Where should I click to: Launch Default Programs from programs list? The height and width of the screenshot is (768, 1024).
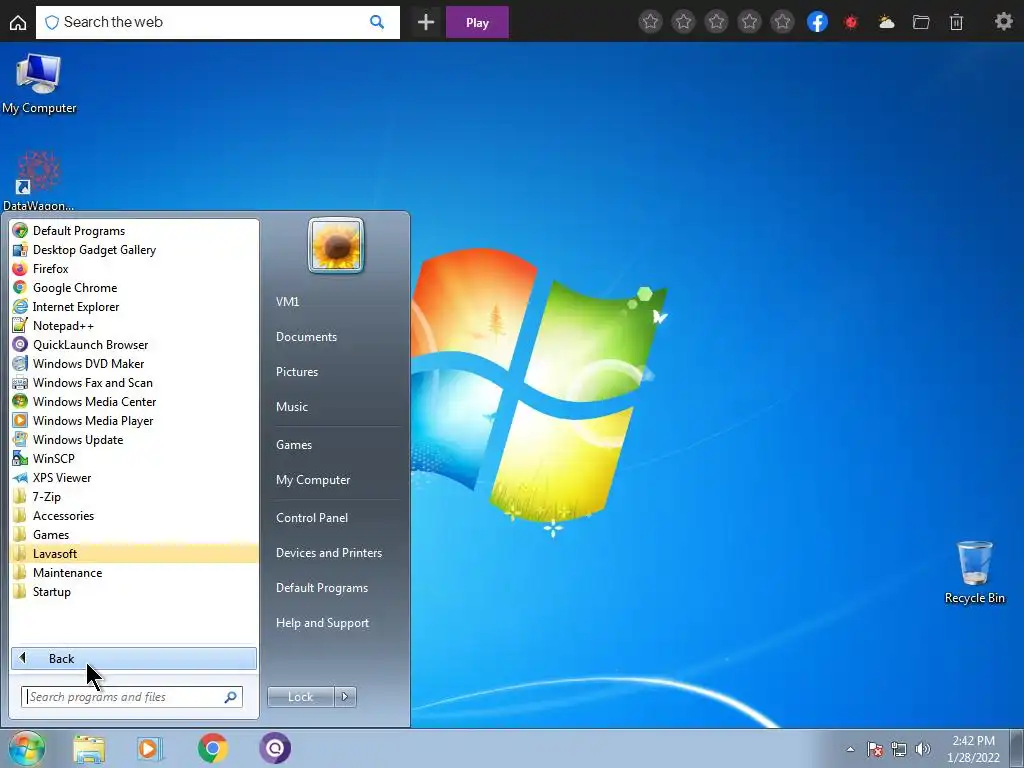[x=134, y=231]
